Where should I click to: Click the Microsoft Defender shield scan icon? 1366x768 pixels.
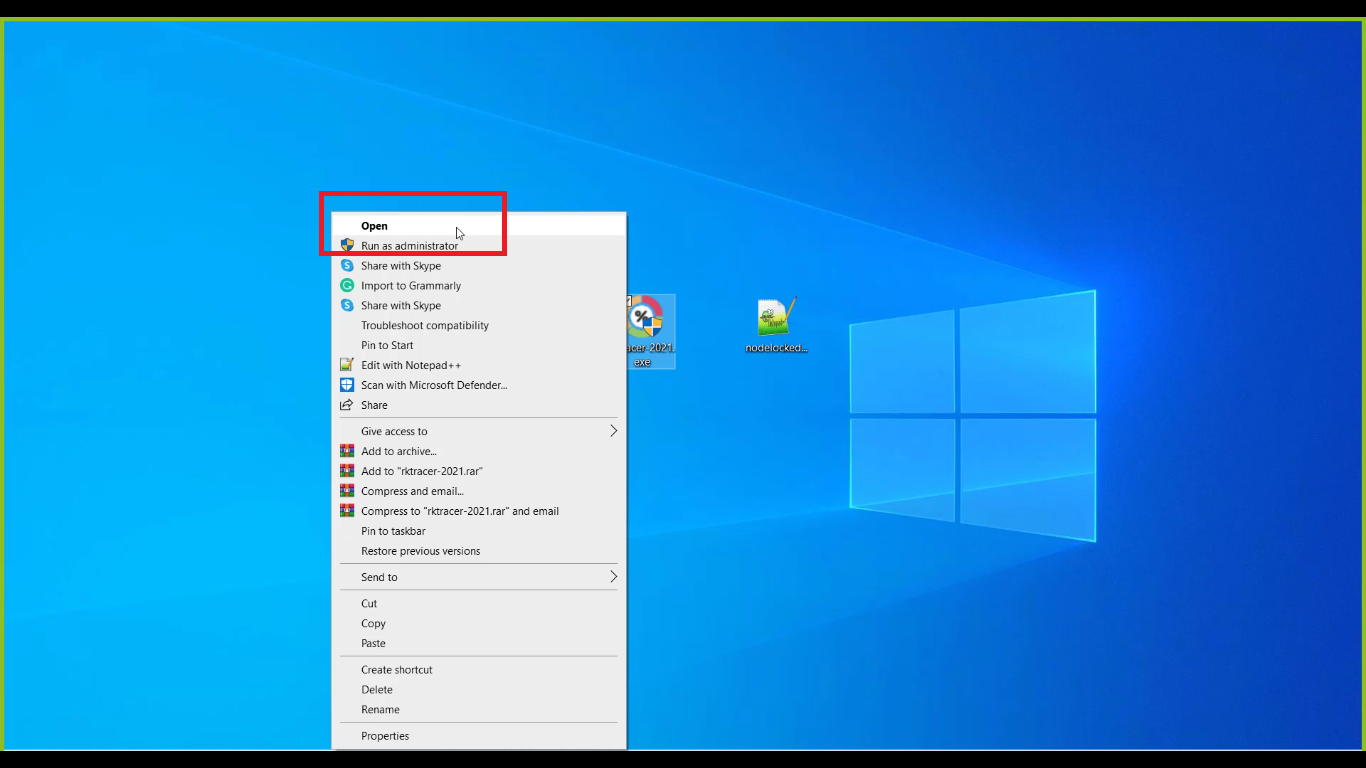click(347, 385)
